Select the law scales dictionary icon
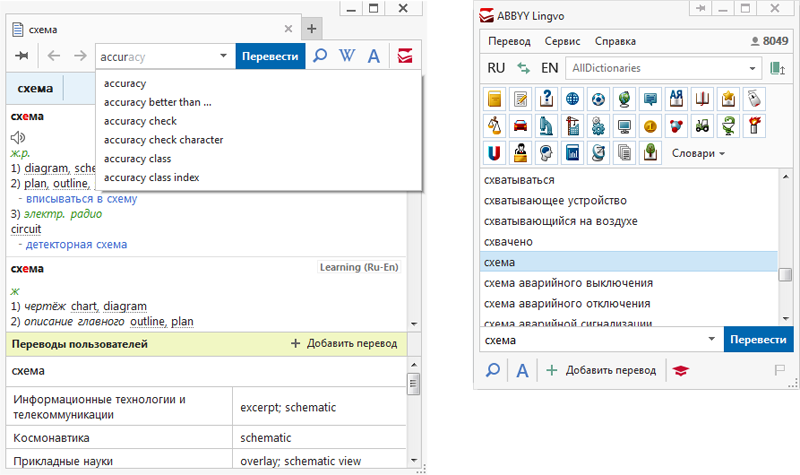The width and height of the screenshot is (800, 475). point(494,126)
